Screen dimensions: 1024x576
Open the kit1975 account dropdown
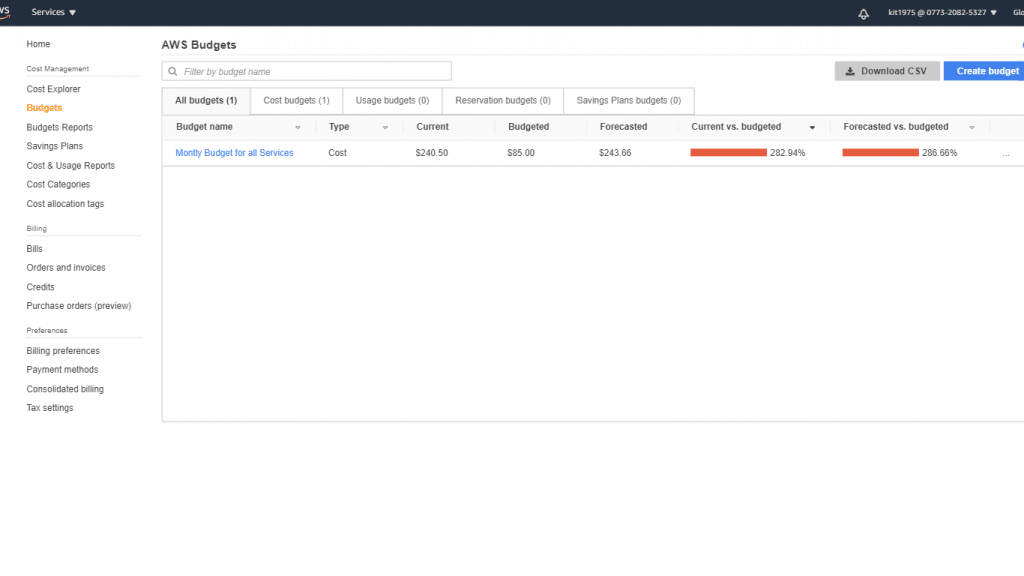pos(942,12)
